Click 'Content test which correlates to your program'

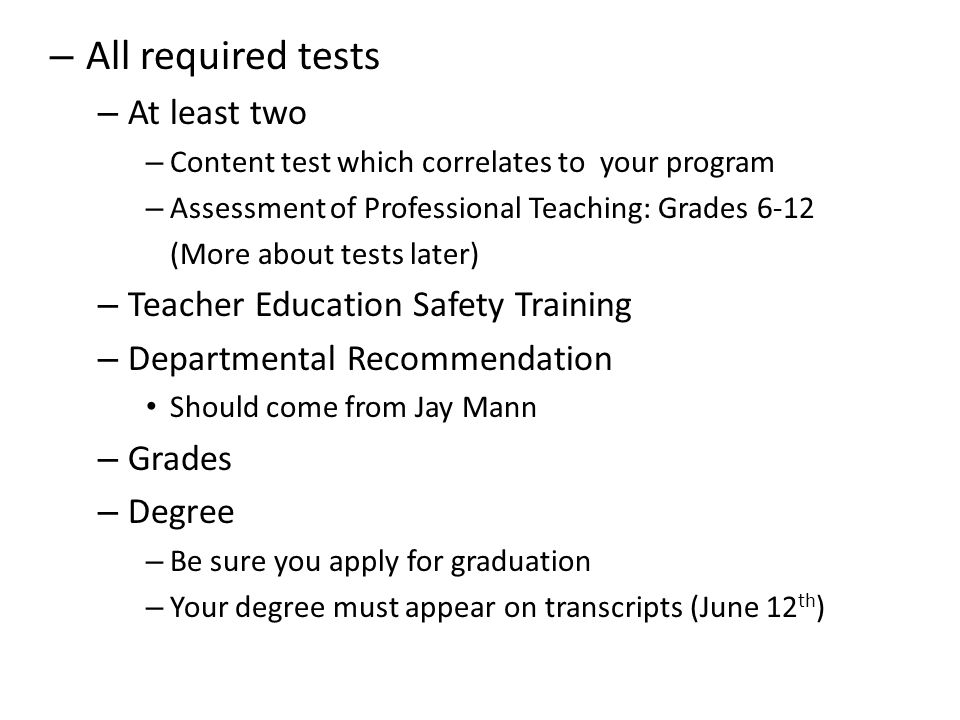click(x=472, y=163)
